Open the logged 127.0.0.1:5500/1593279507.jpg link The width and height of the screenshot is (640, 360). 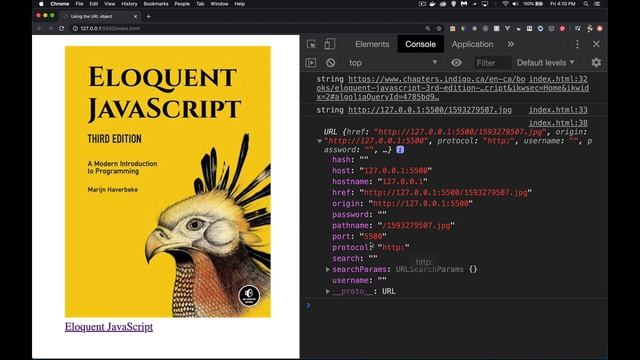[x=430, y=110]
